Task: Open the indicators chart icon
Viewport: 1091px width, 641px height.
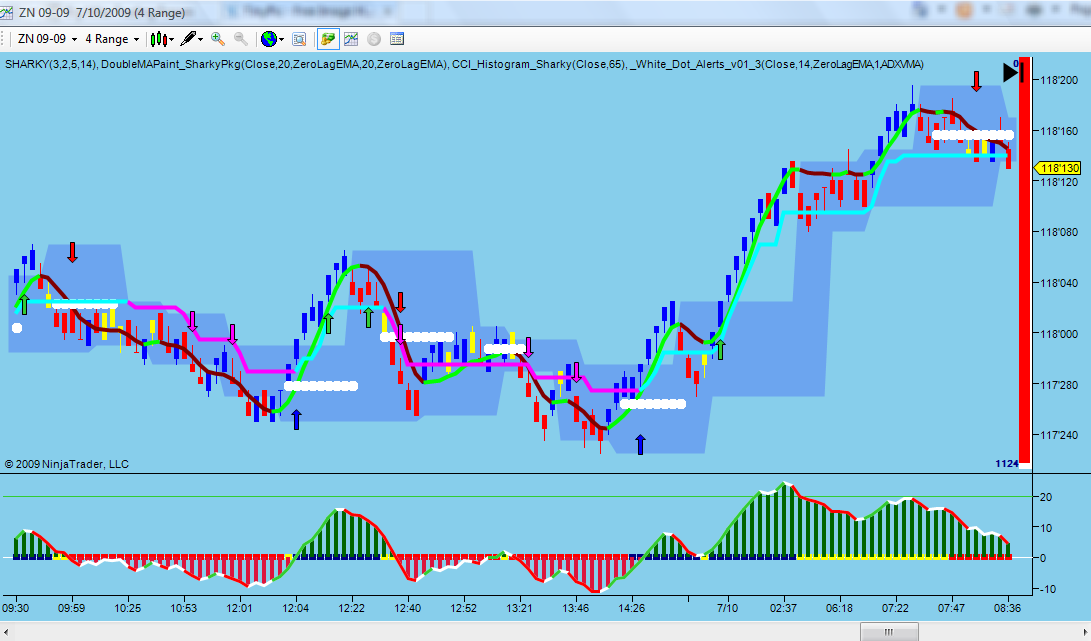Action: tap(351, 39)
